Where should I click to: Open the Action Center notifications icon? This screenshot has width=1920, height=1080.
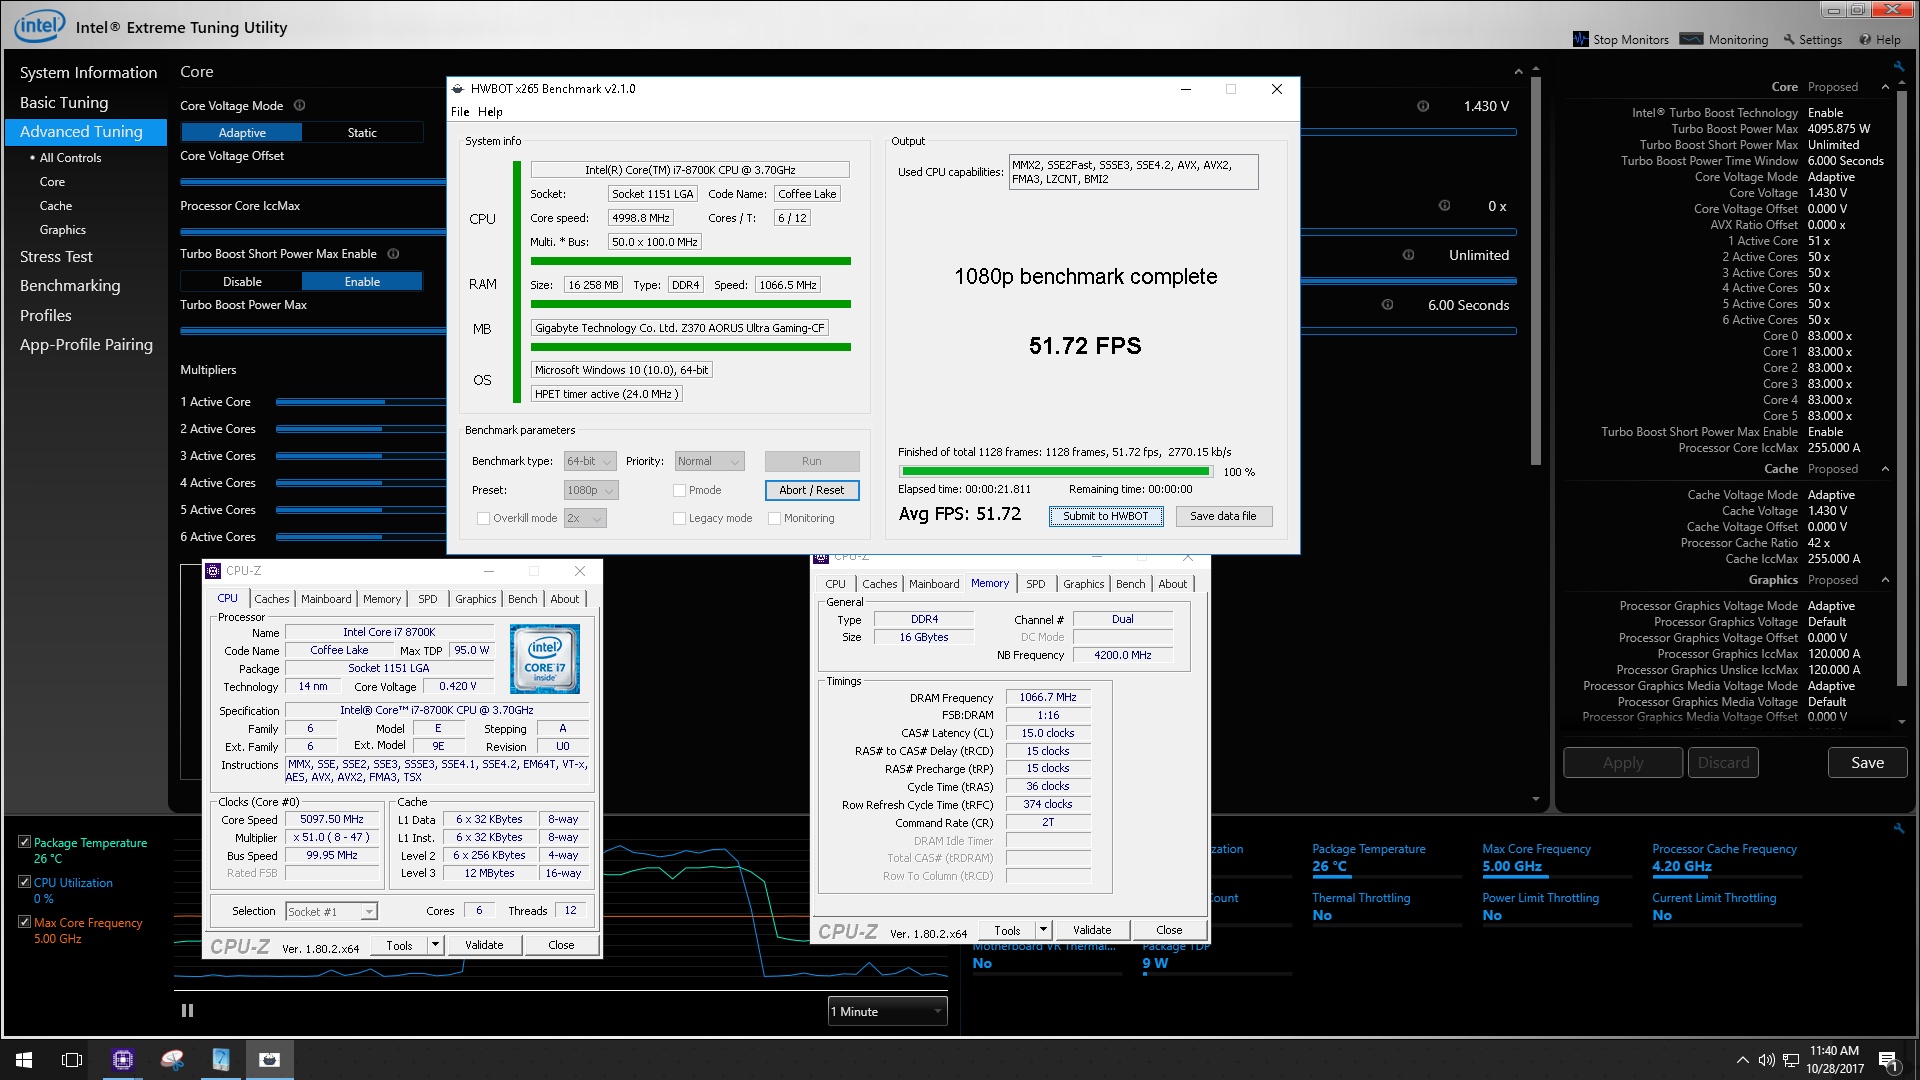1888,1060
